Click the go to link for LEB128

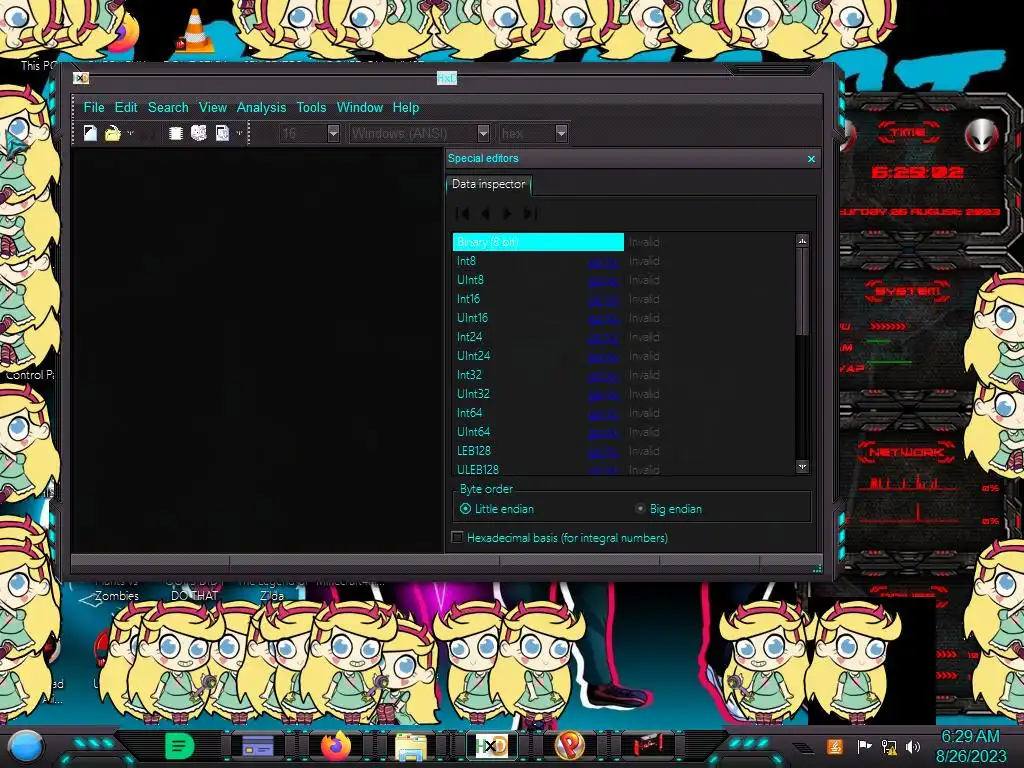pyautogui.click(x=603, y=452)
